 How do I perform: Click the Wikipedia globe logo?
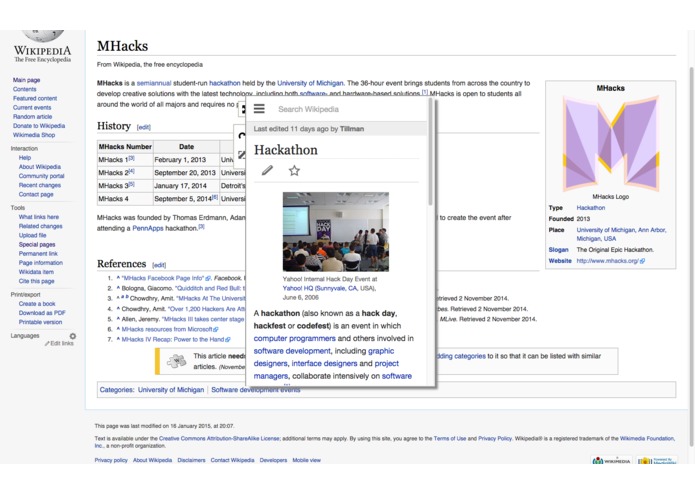point(43,36)
